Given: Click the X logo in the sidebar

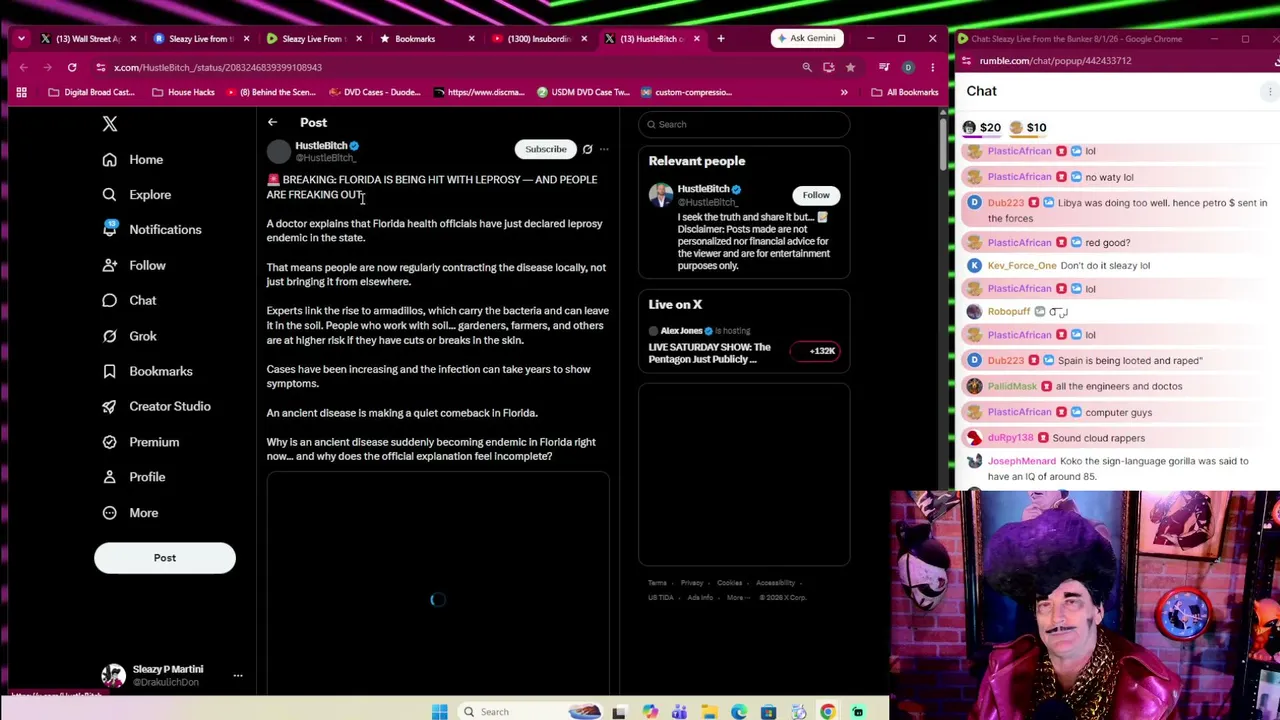Looking at the screenshot, I should (x=110, y=124).
